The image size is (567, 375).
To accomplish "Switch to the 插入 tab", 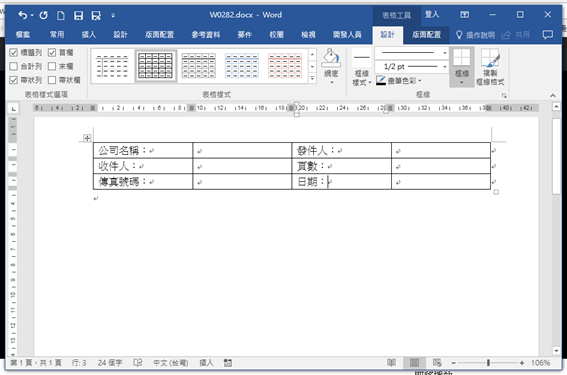I will pyautogui.click(x=89, y=35).
